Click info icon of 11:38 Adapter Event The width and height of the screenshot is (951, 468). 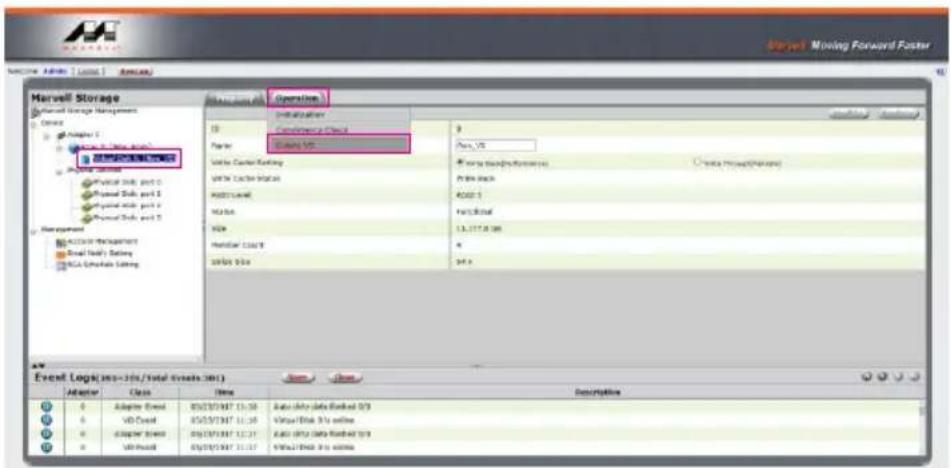(46, 406)
